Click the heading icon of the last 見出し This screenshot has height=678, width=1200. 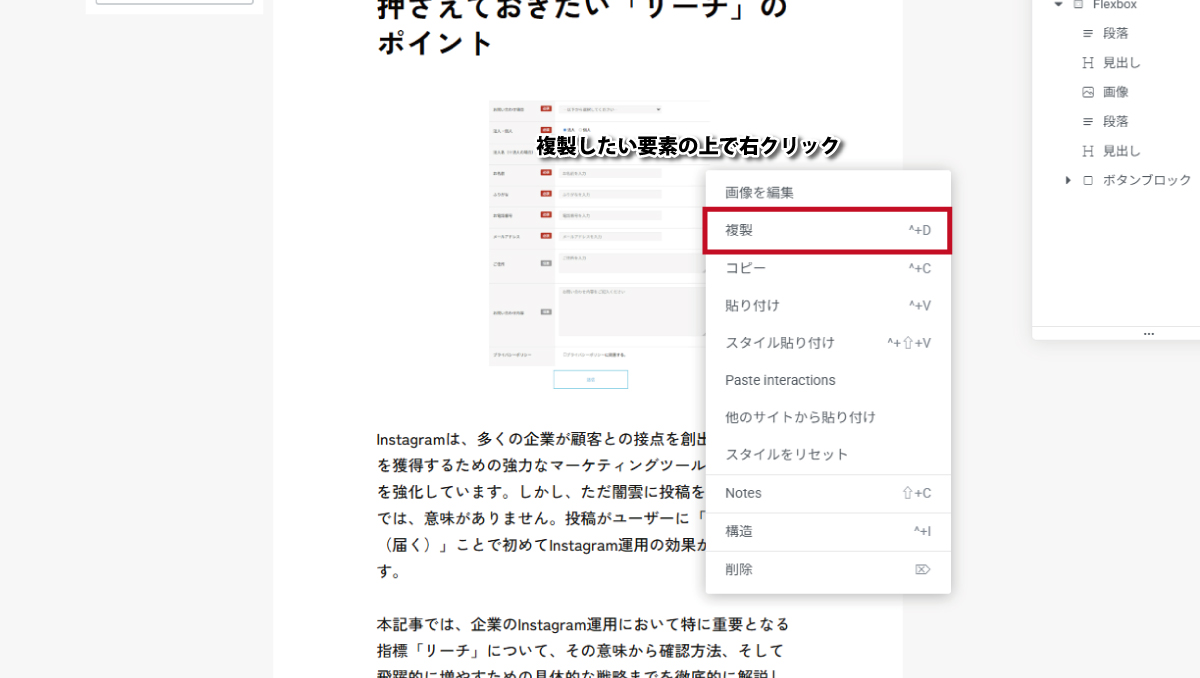pos(1088,151)
